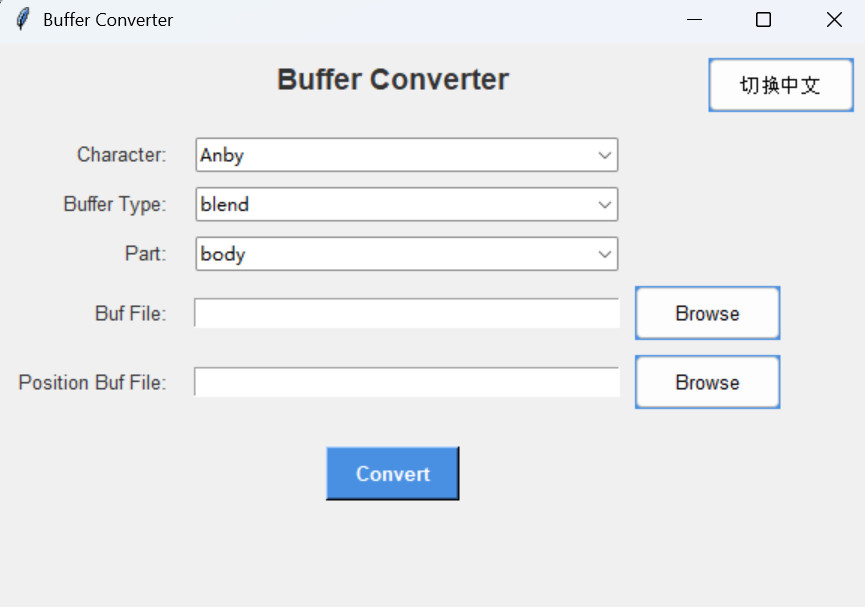Click the Position Buf File: label

(x=92, y=382)
